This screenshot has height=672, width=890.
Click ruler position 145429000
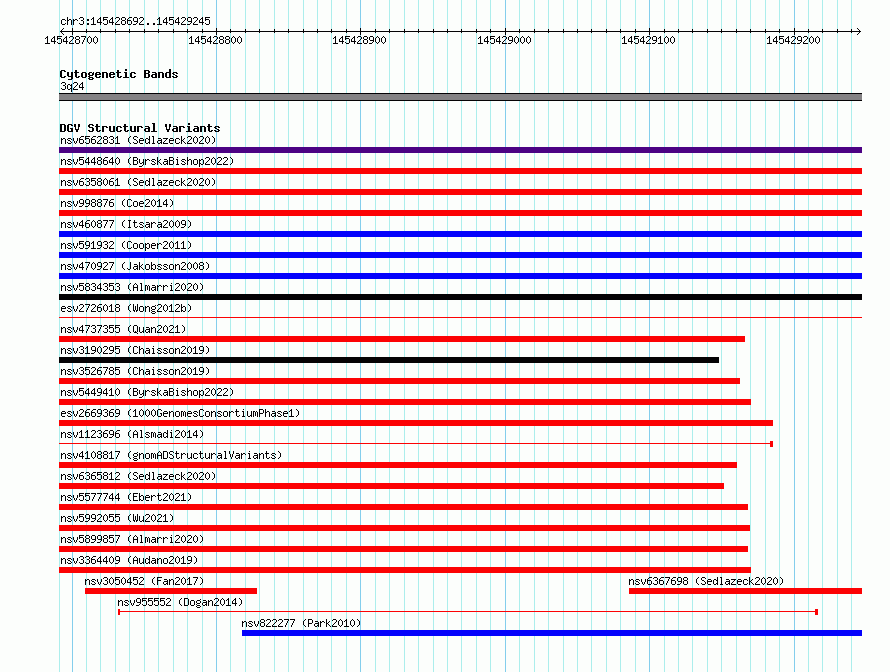point(504,40)
